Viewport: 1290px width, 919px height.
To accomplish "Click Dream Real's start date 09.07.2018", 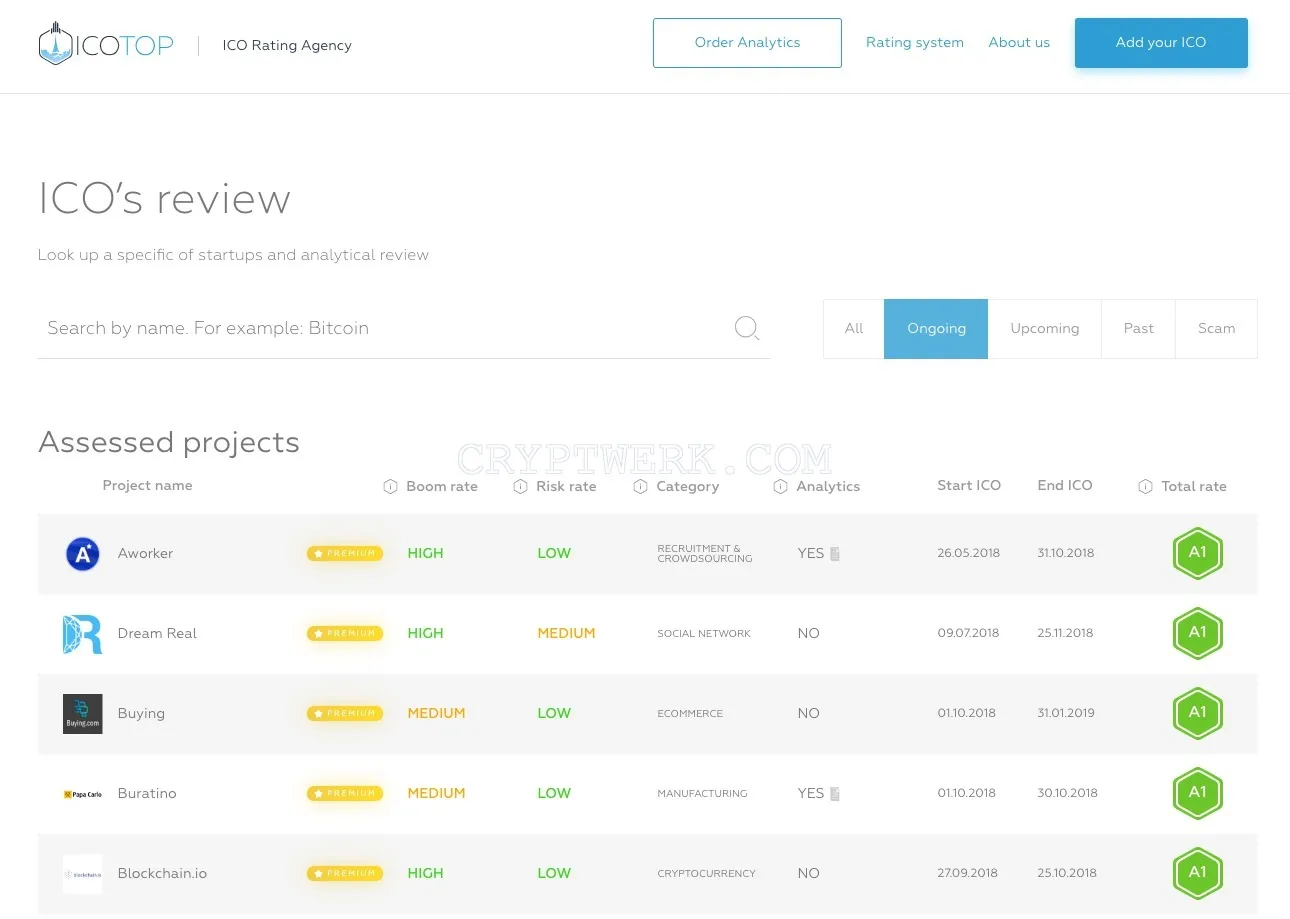I will click(968, 634).
